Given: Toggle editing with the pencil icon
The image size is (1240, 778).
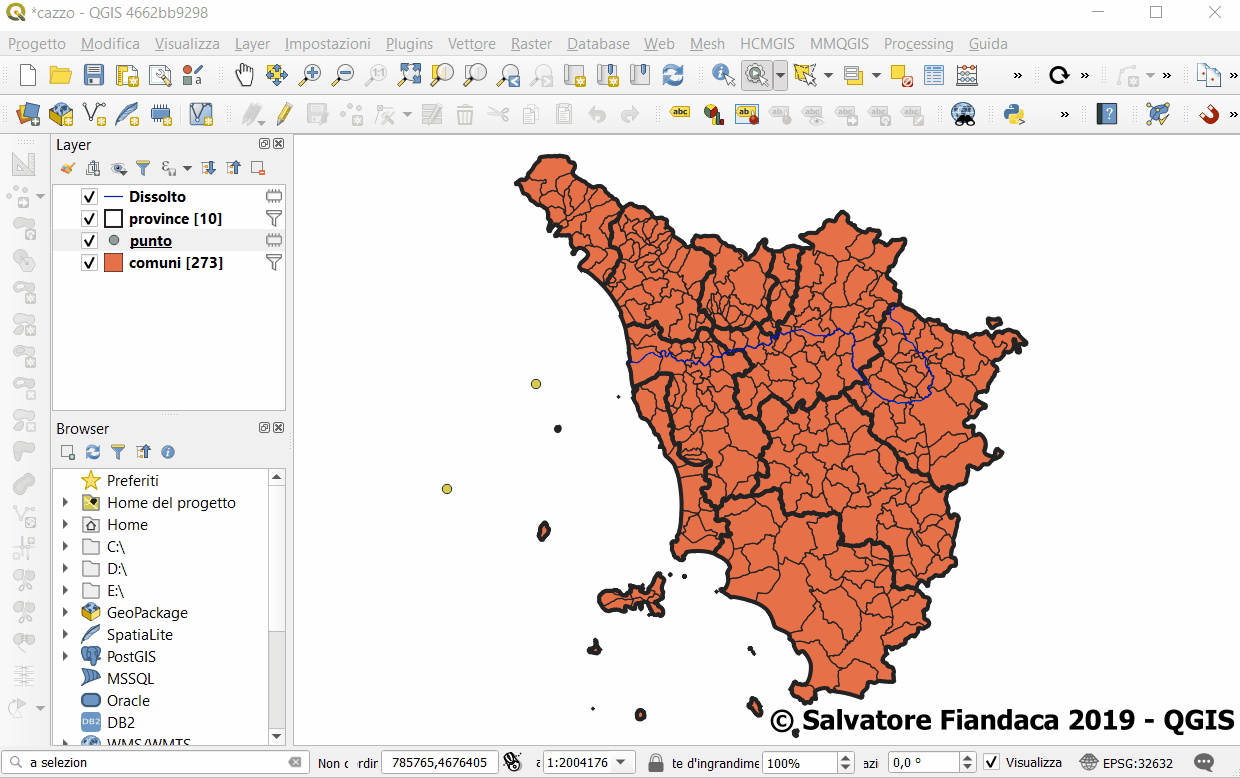Looking at the screenshot, I should click(284, 114).
